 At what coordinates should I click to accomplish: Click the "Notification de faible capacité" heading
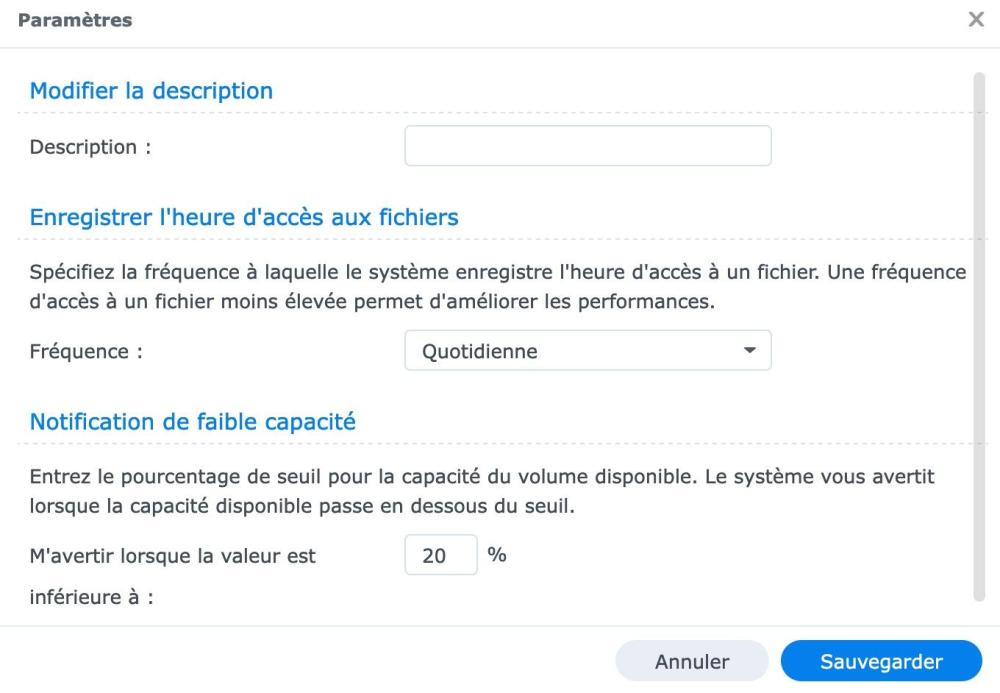coord(193,422)
